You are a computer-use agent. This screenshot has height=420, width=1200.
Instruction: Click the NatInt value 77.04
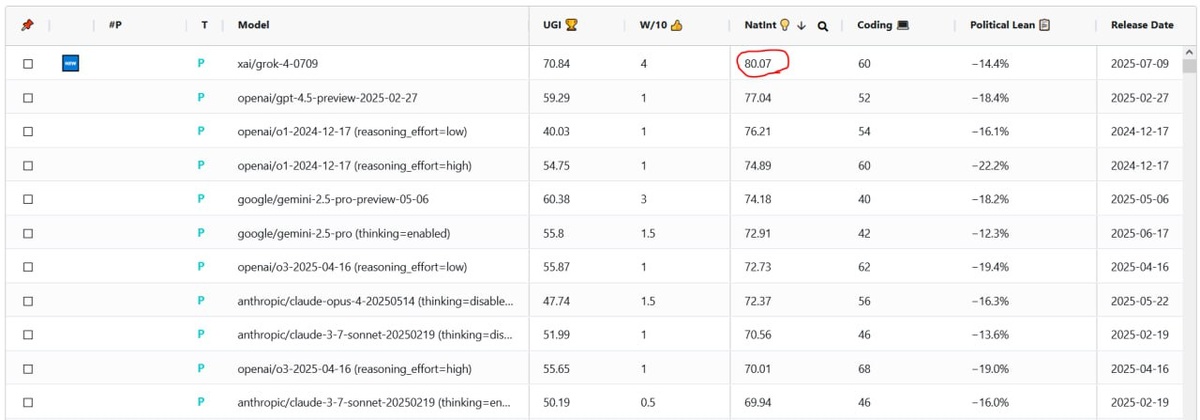pos(758,98)
